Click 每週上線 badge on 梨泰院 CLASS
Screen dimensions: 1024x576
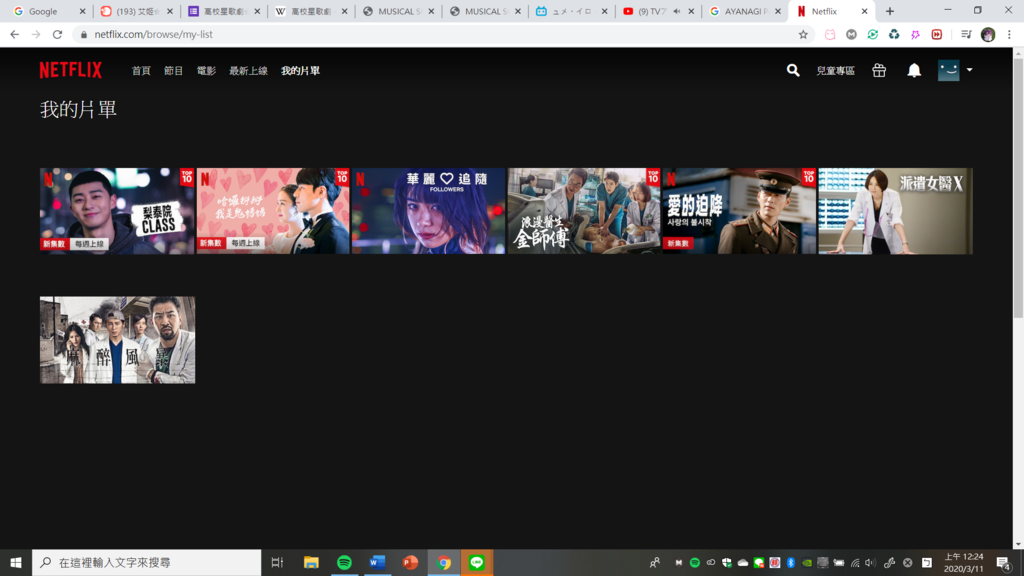click(89, 244)
